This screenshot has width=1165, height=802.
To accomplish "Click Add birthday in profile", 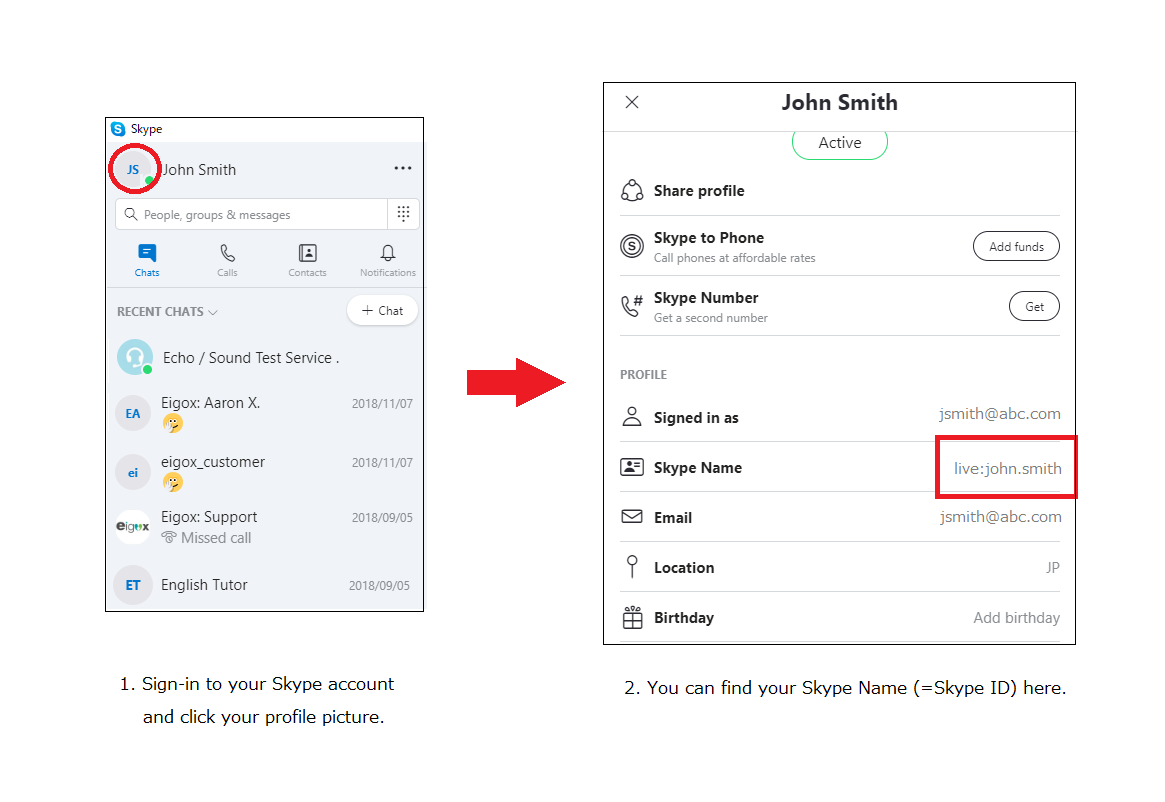I will [1016, 618].
